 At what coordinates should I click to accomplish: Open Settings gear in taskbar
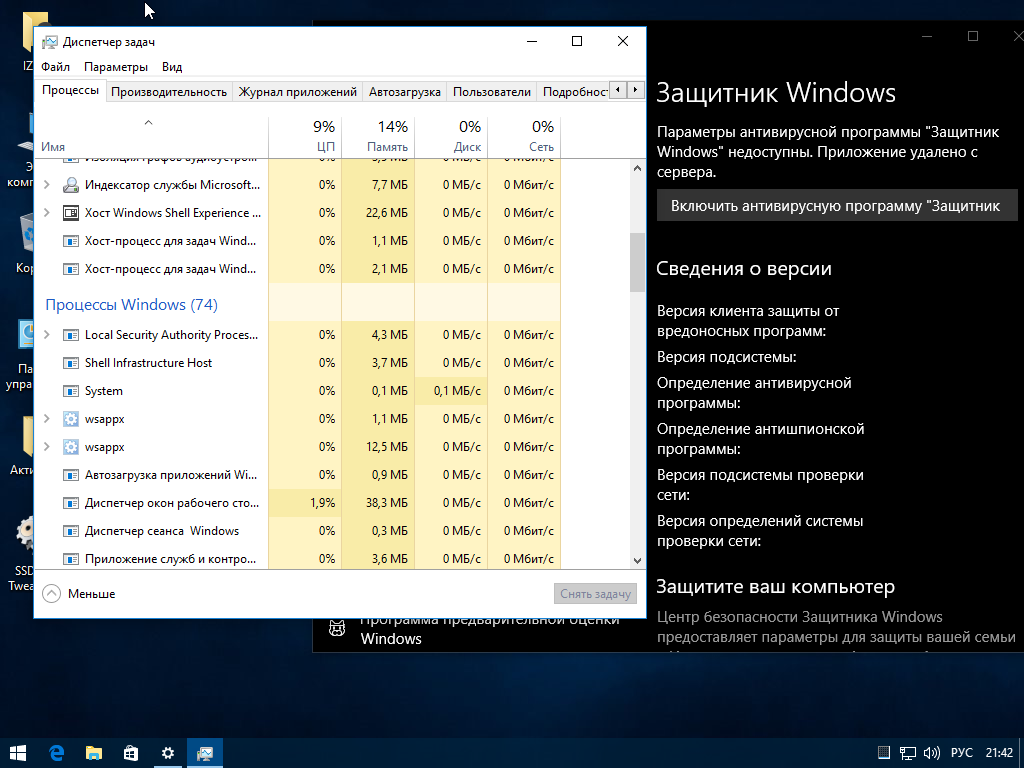pos(168,753)
